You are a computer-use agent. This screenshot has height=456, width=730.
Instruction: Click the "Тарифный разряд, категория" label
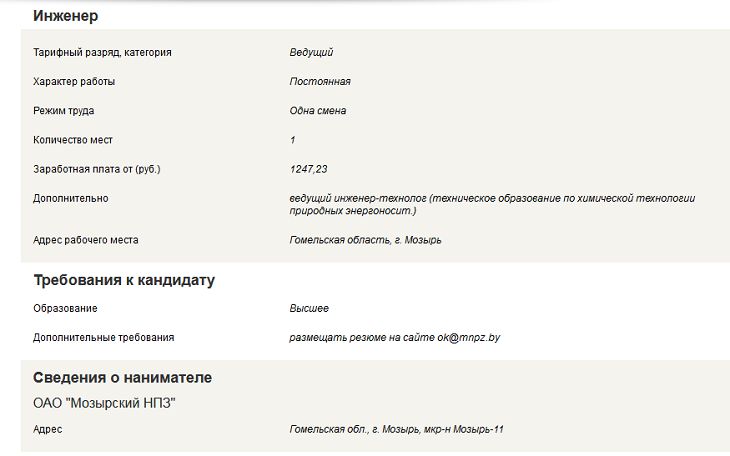(102, 52)
